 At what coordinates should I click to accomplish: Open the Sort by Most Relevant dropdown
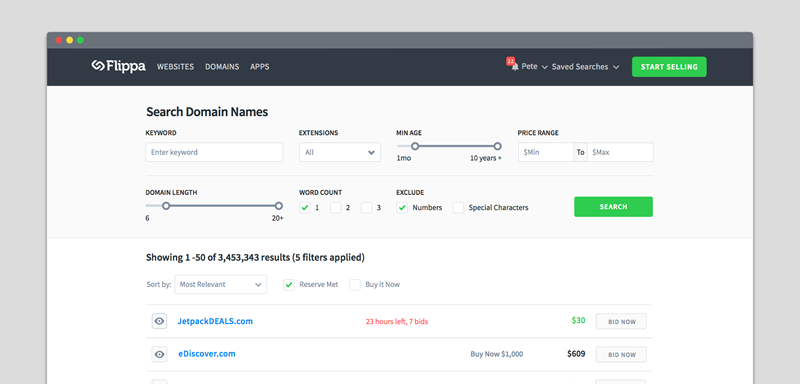coord(220,285)
